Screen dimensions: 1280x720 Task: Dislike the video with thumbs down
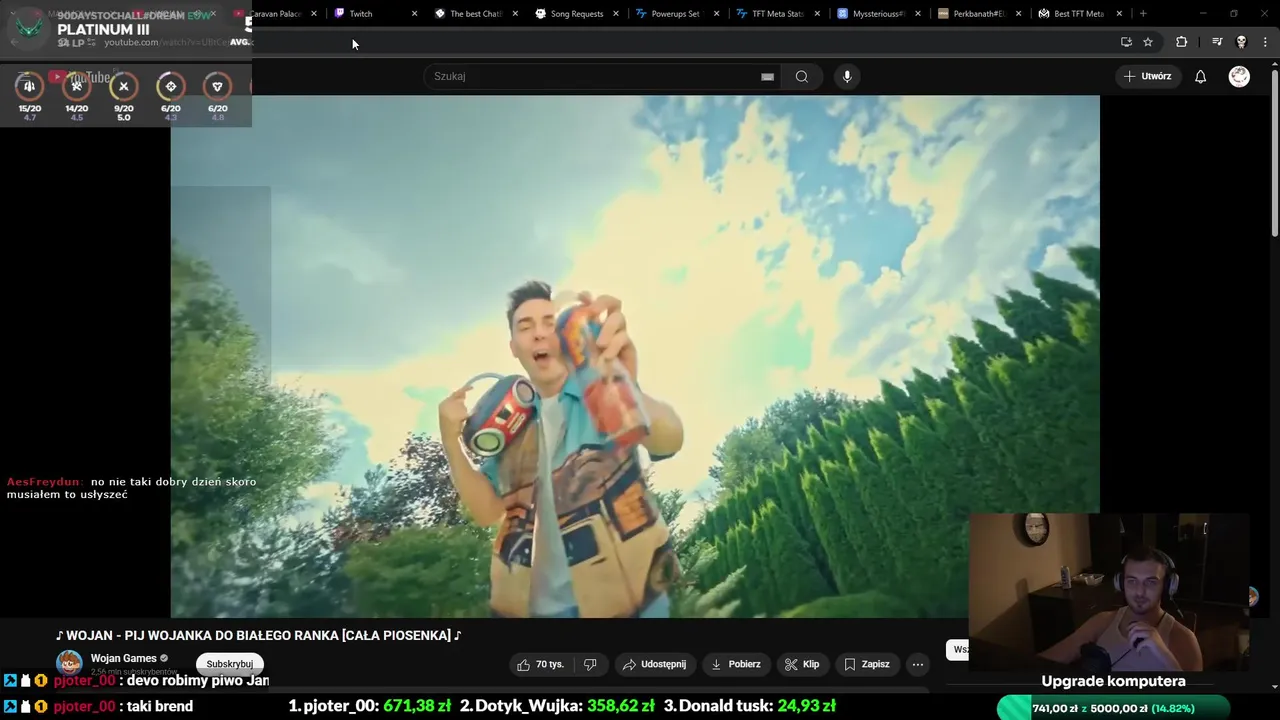[x=590, y=664]
